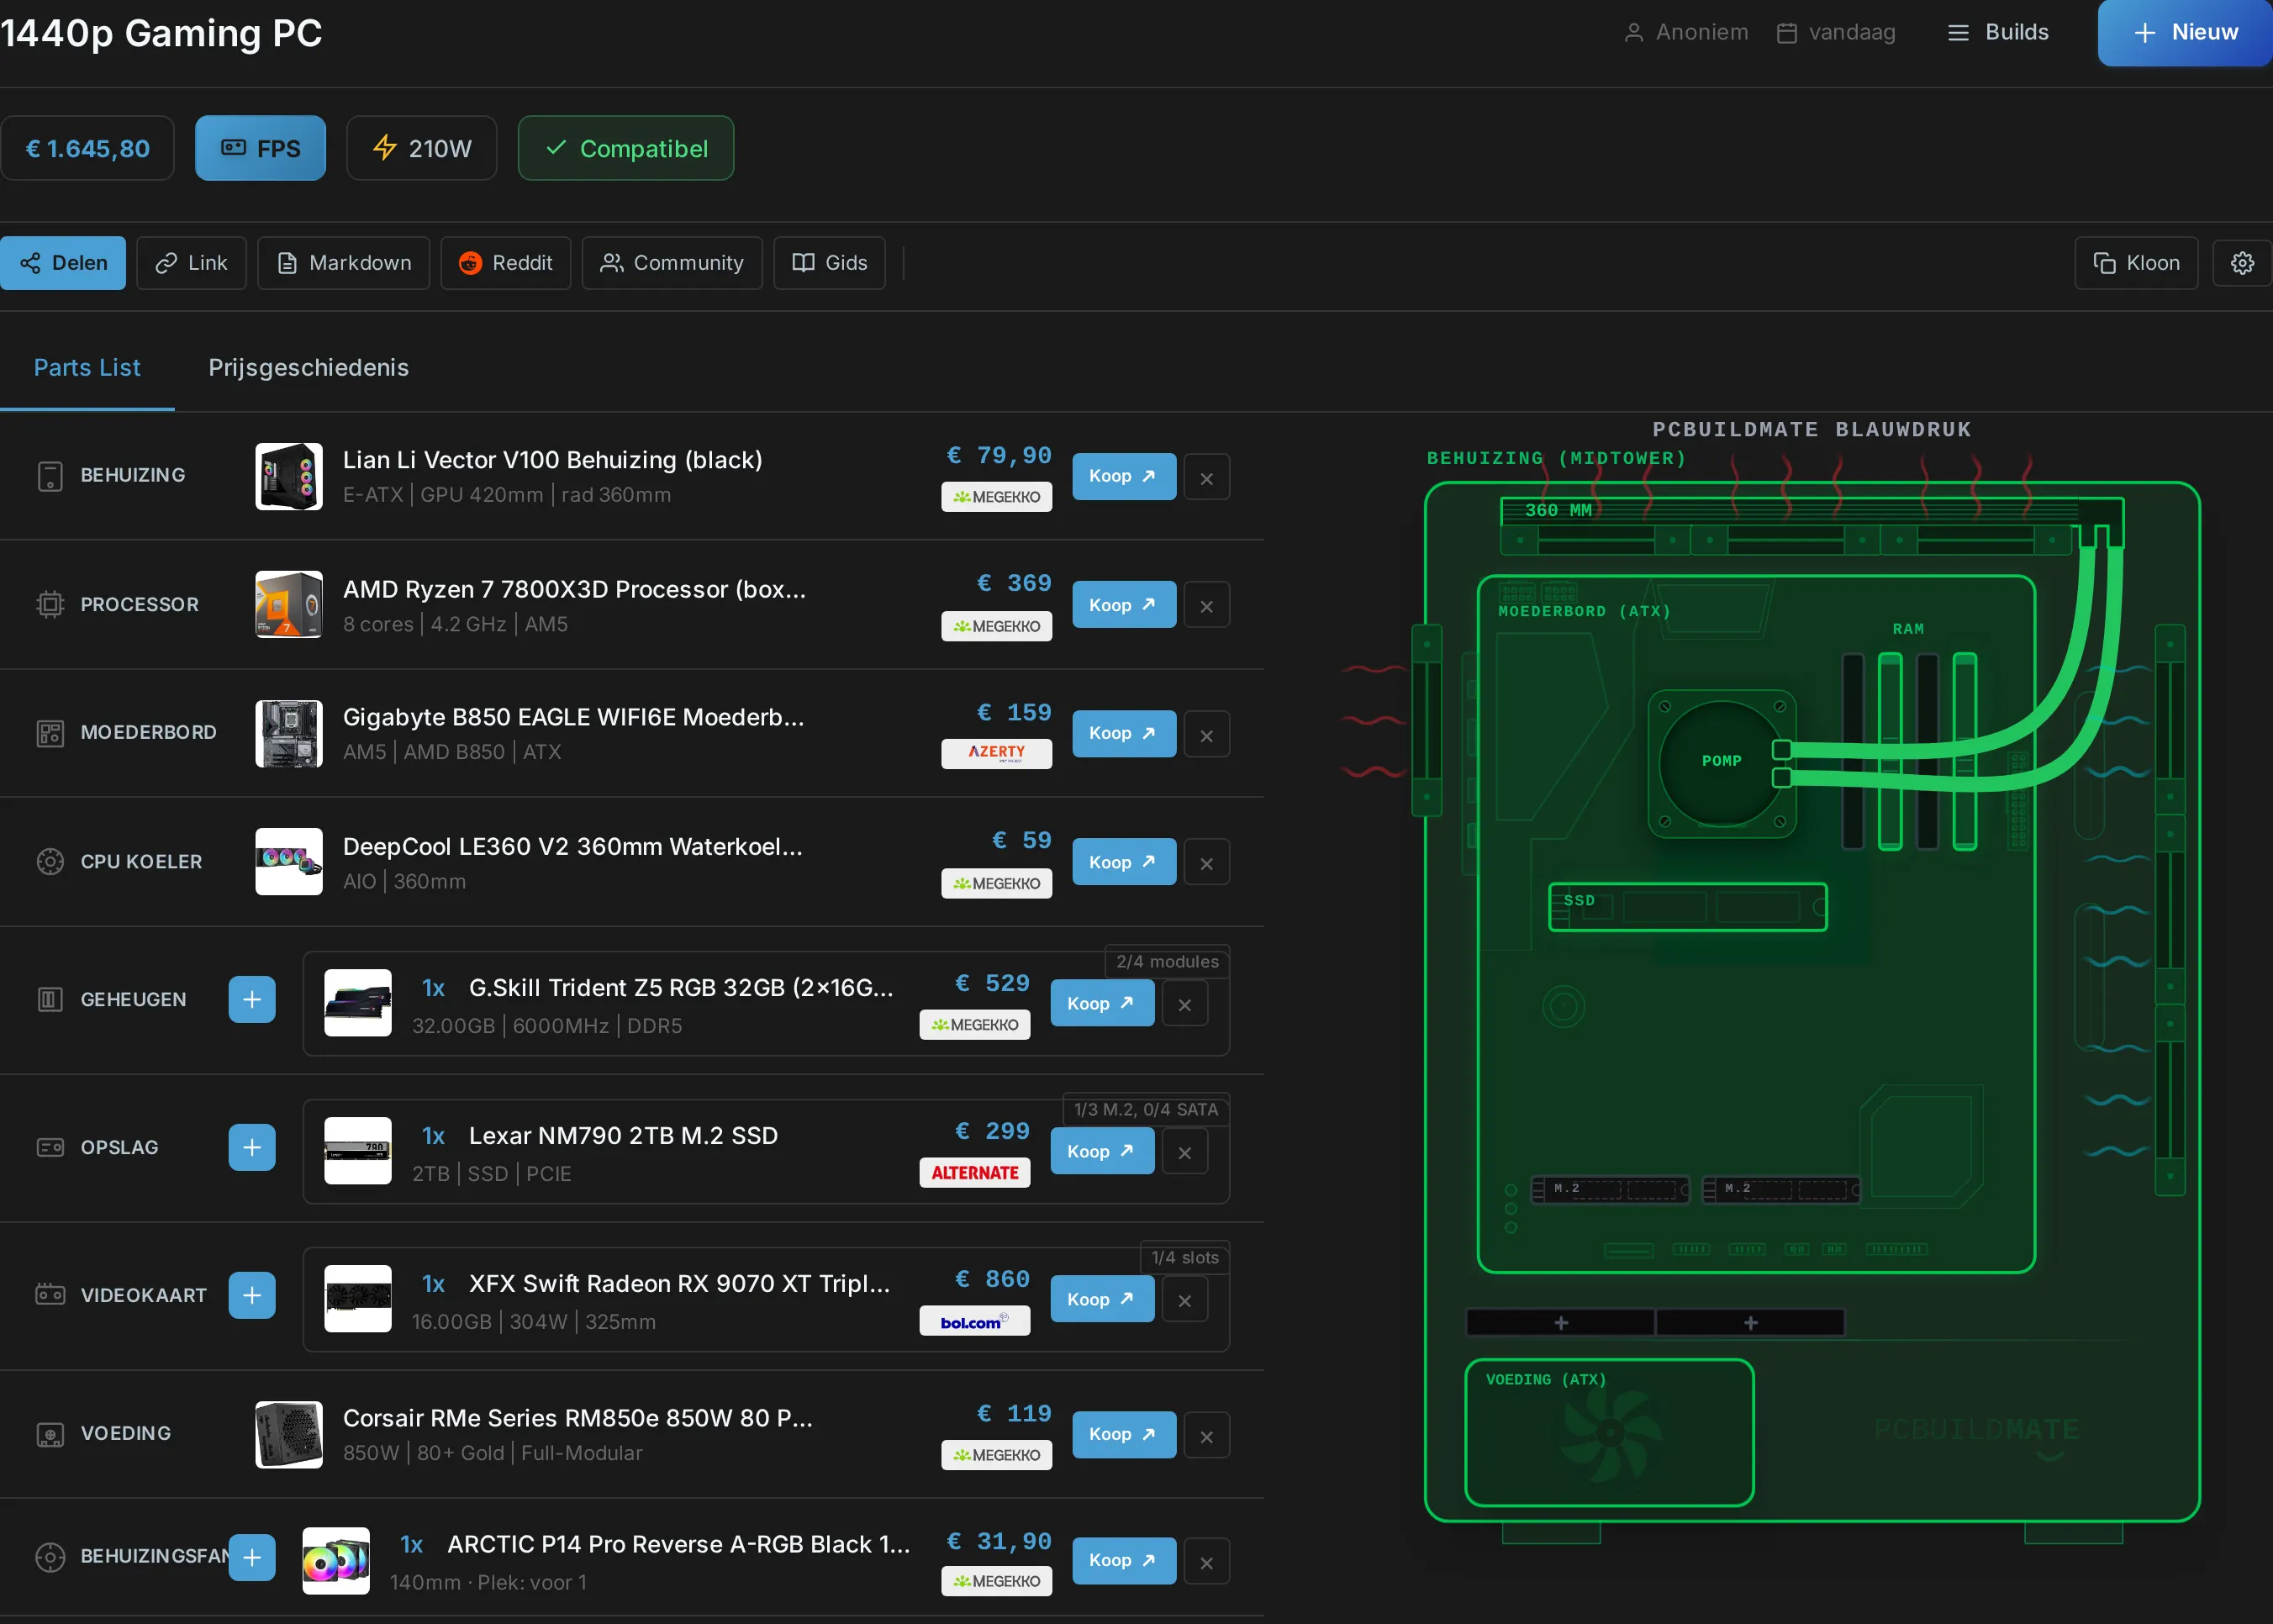
Task: Create a new build with Nieuw
Action: pyautogui.click(x=2184, y=32)
